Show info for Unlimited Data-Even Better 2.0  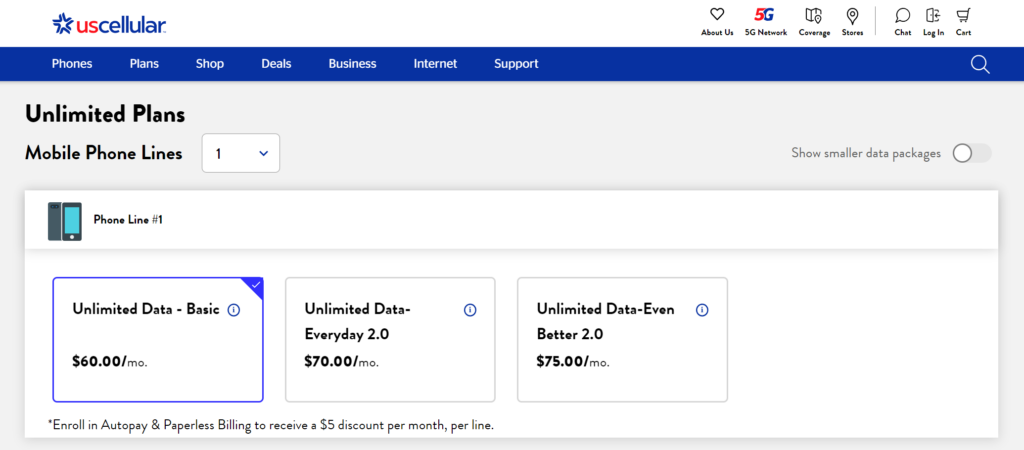(x=702, y=310)
